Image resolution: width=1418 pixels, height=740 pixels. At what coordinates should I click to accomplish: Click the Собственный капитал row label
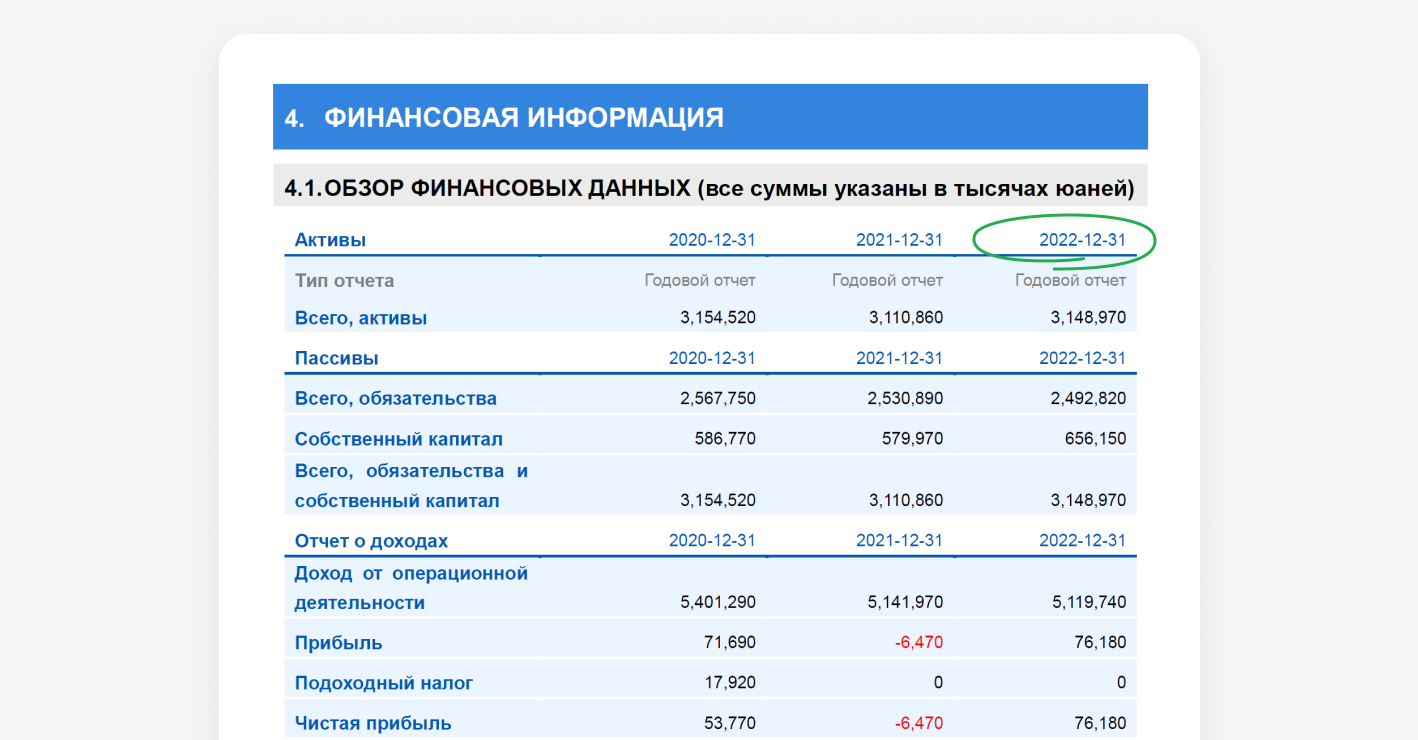point(399,439)
